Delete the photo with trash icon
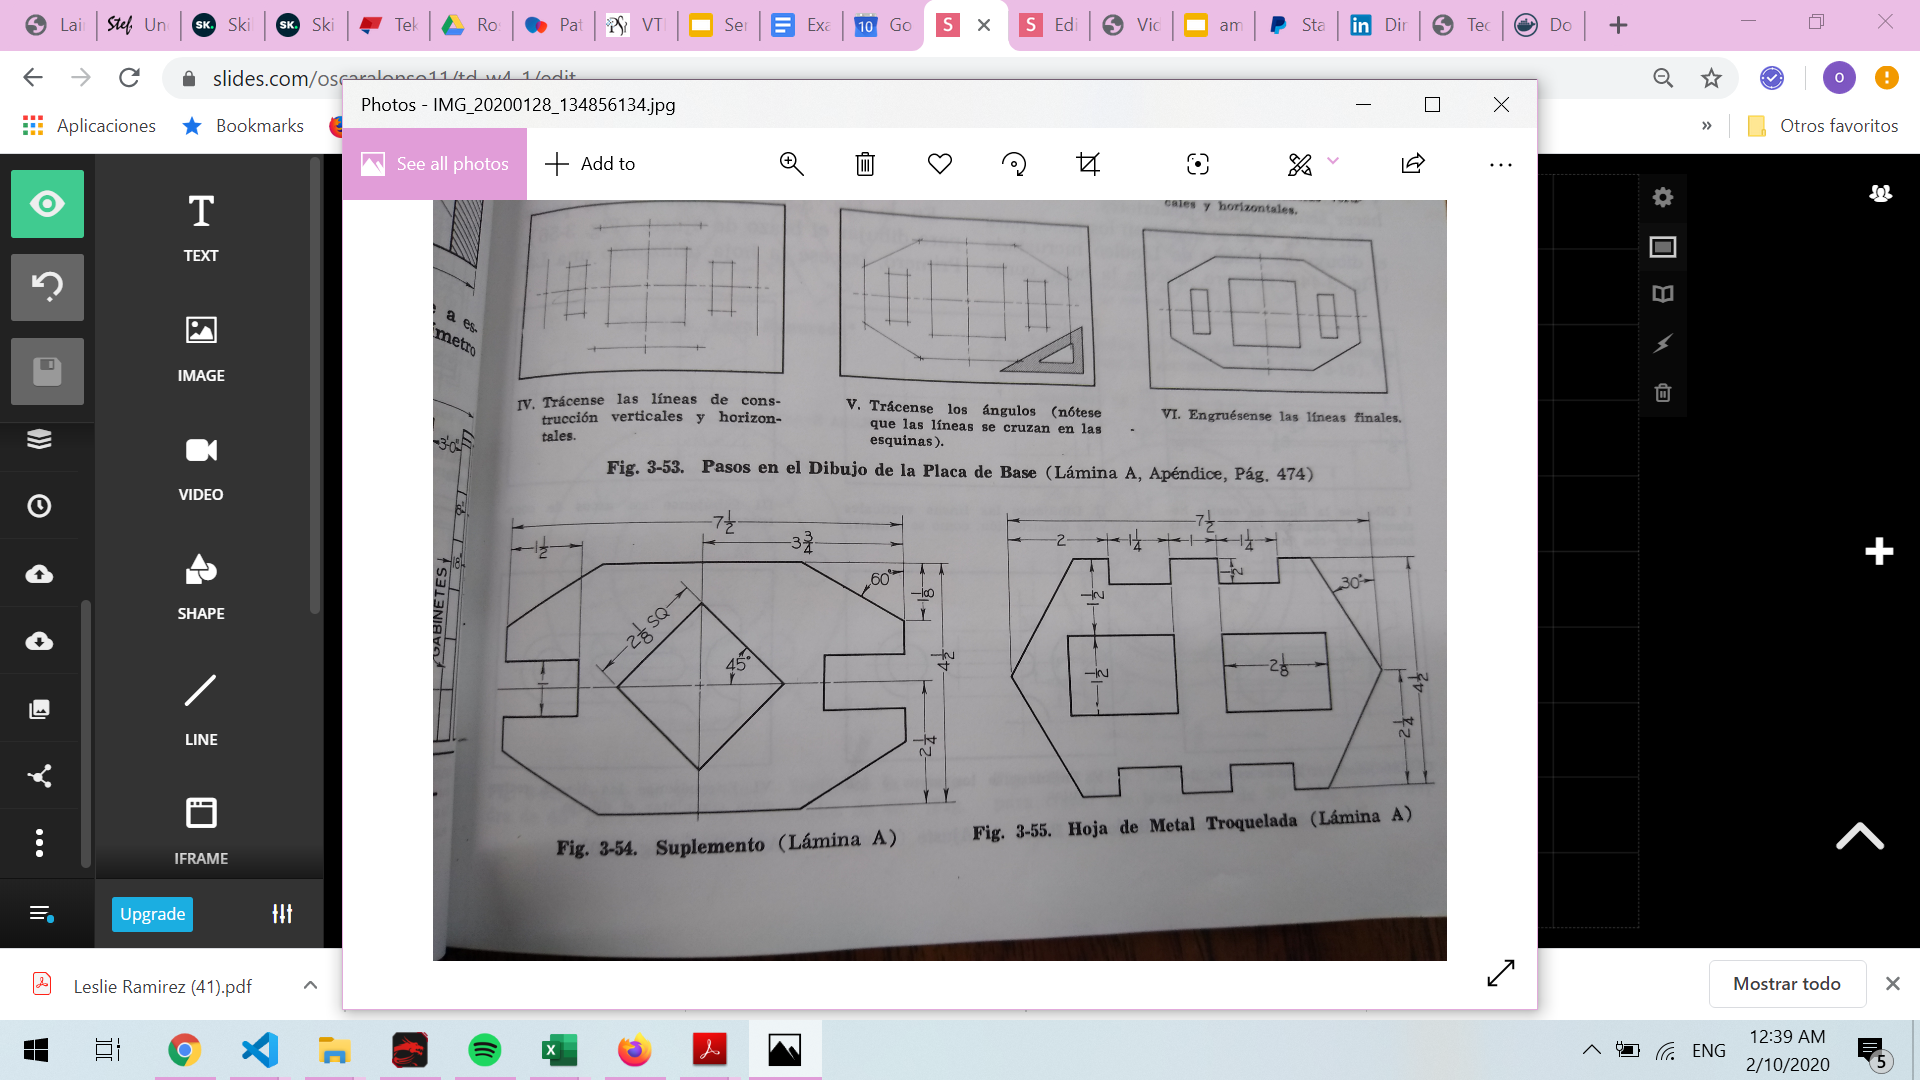Viewport: 1920px width, 1080px height. tap(865, 164)
